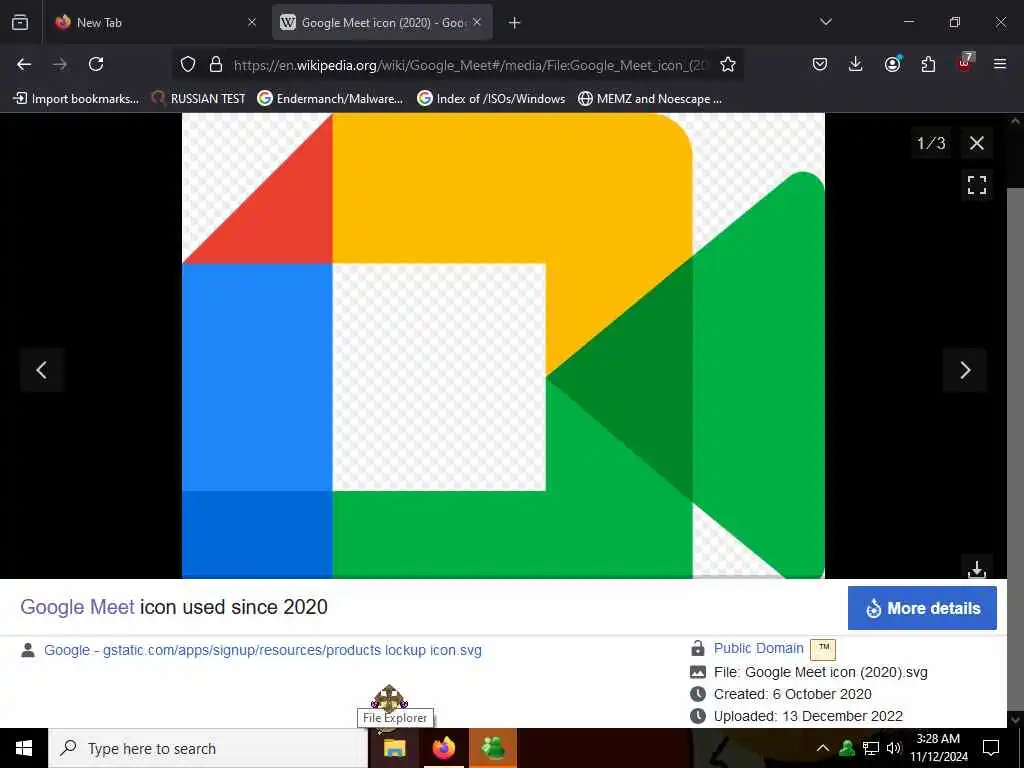1024x768 pixels.
Task: Open tracking protection shield icon
Action: (188, 64)
